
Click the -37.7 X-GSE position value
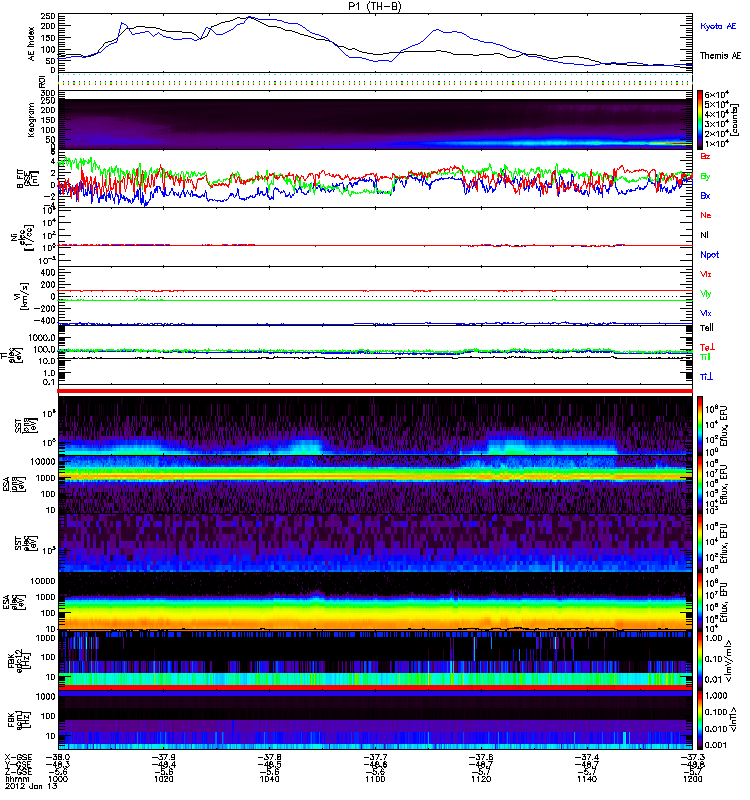click(375, 758)
